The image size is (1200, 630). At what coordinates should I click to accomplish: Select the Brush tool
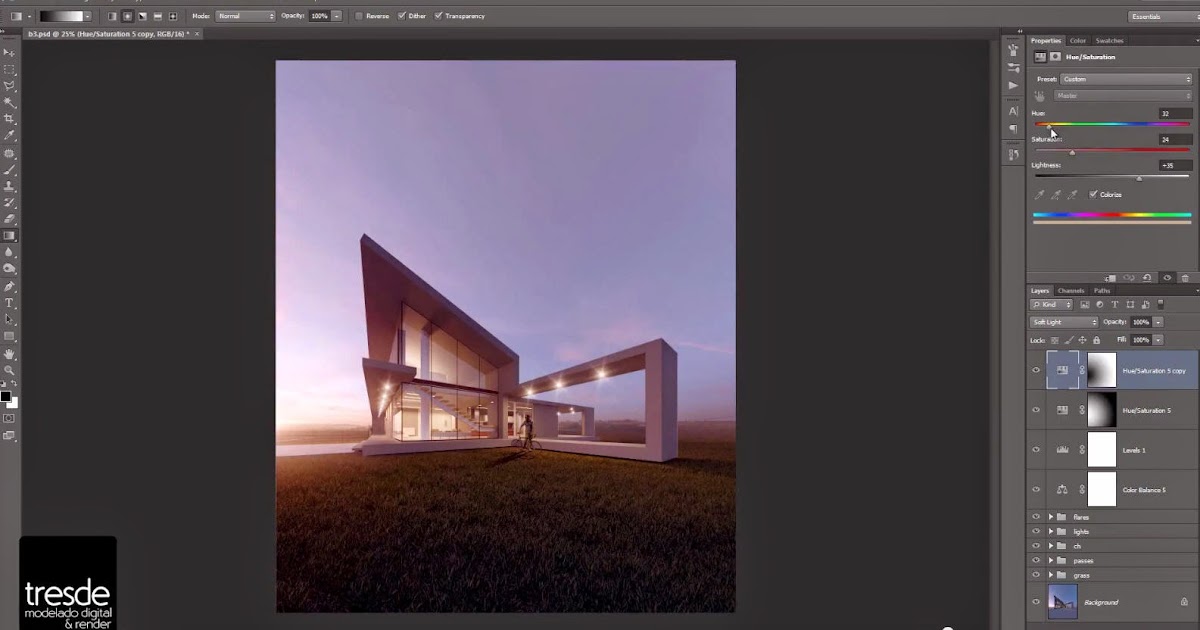(x=9, y=169)
